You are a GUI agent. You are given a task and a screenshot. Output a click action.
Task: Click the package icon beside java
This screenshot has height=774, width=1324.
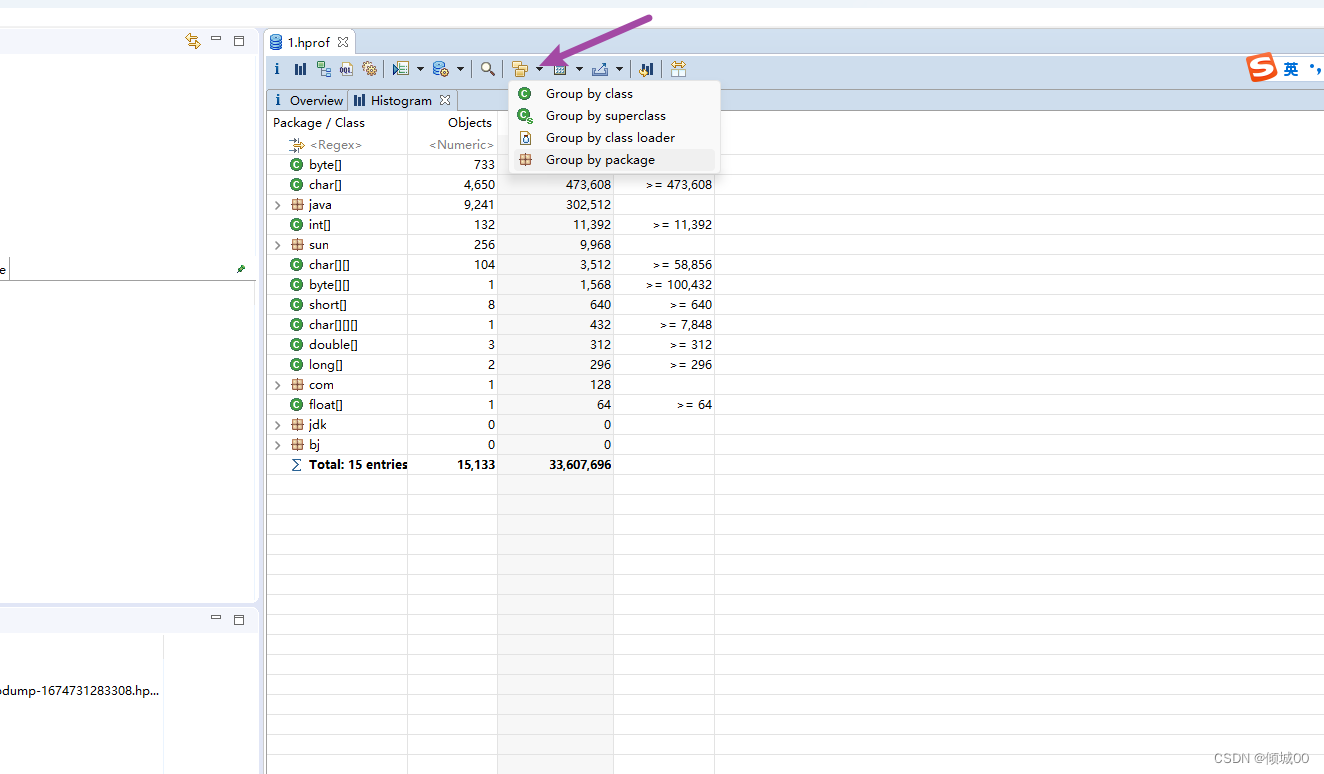(297, 205)
